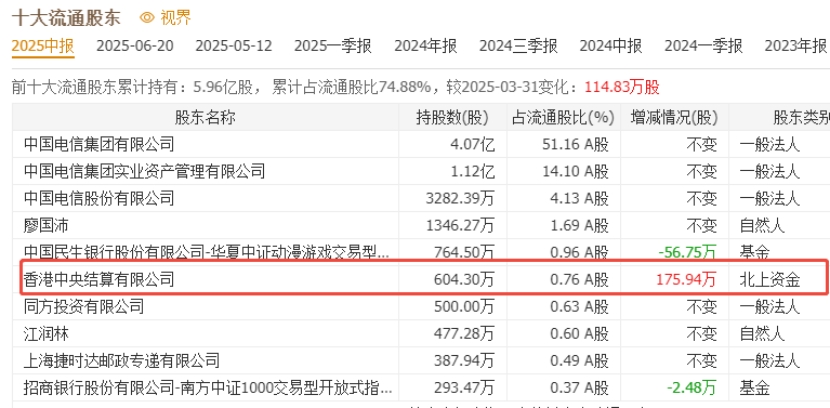Screen dimensions: 830x408
Task: Switch to the 2025-06-20 tab
Action: (134, 46)
